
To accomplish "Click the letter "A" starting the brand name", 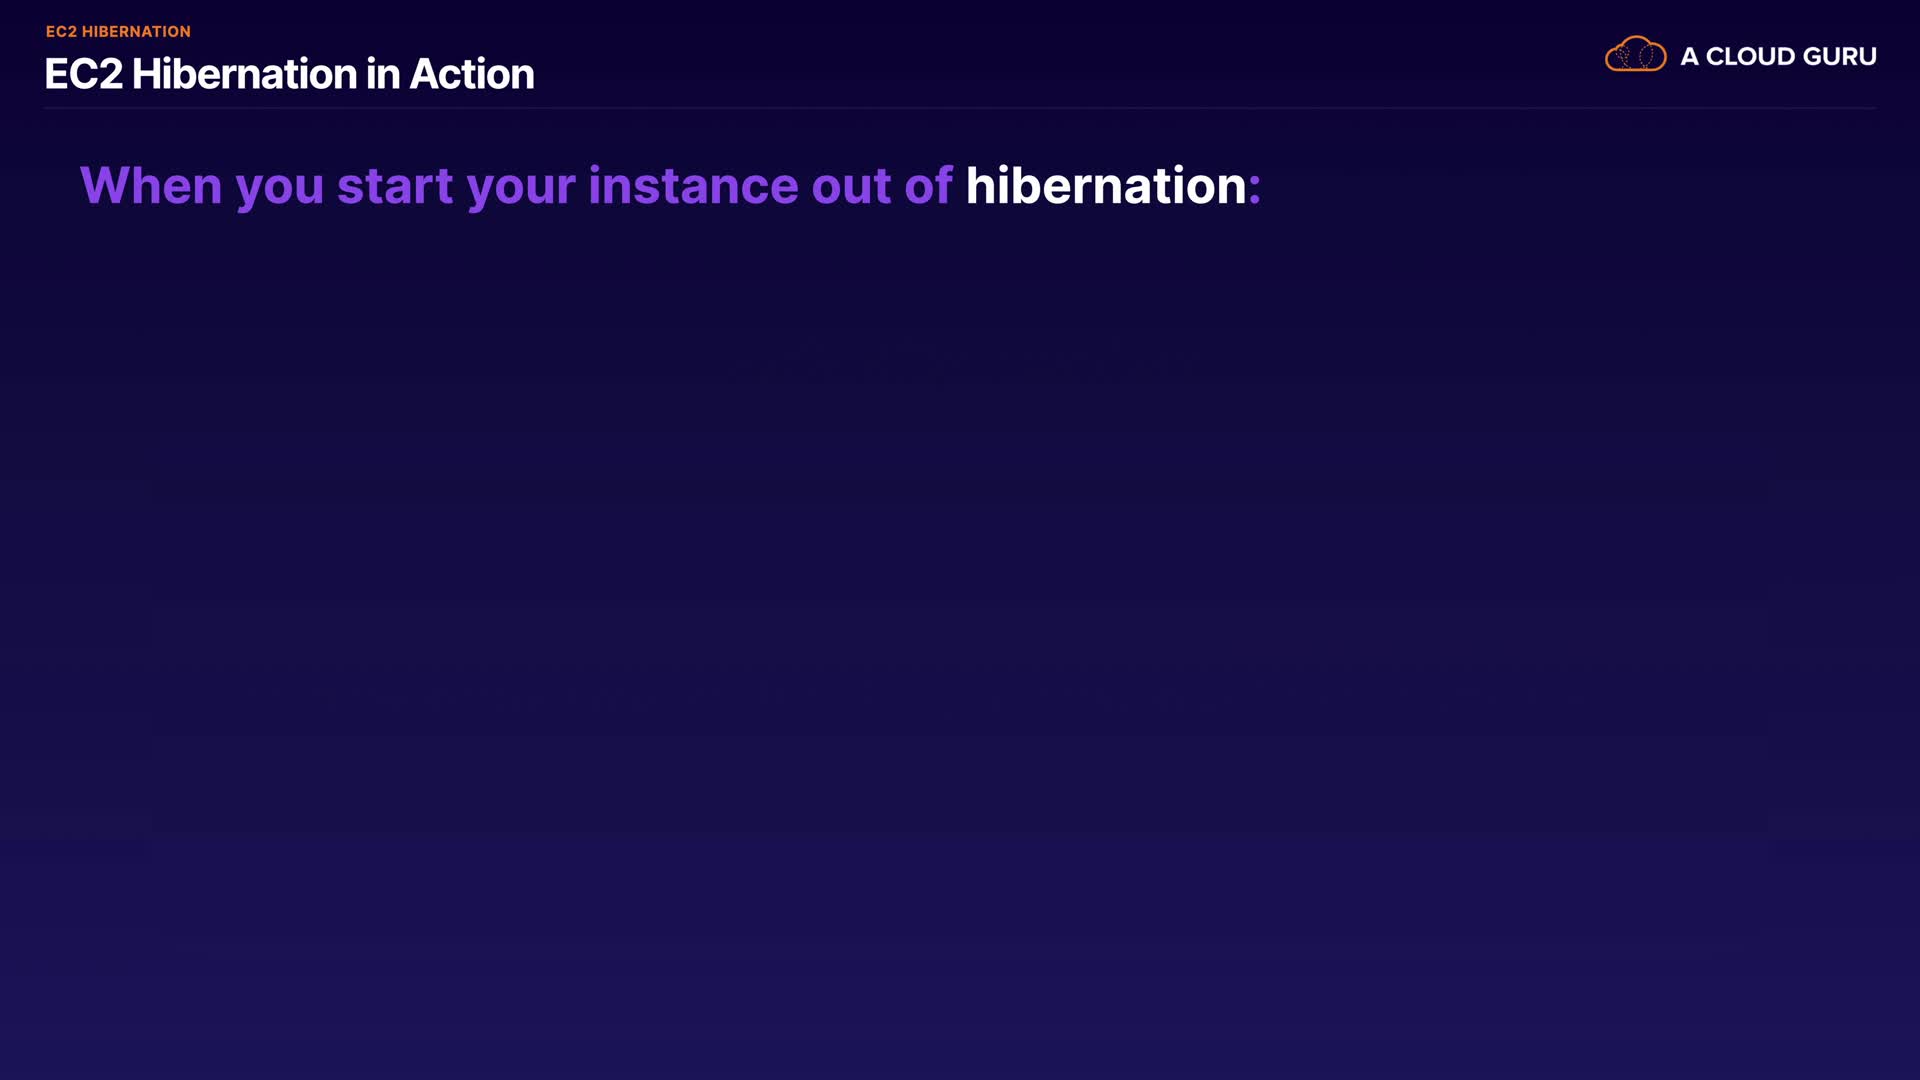I will [x=1689, y=57].
